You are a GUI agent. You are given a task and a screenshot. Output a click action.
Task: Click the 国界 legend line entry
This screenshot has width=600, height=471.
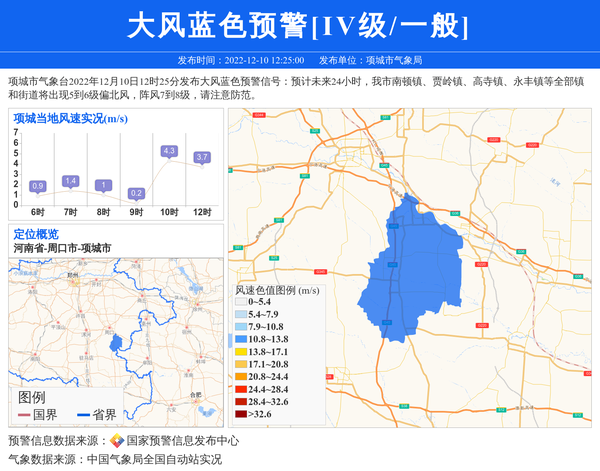[38, 415]
